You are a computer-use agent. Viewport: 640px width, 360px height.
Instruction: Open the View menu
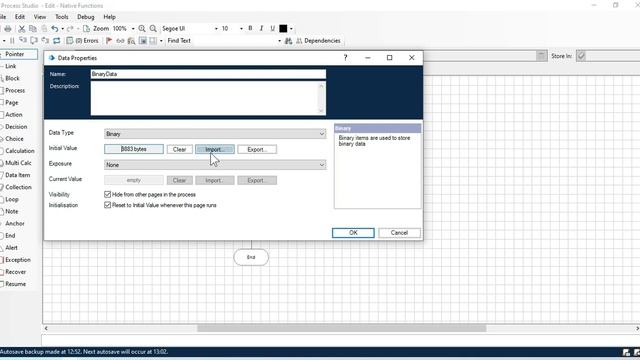click(x=40, y=17)
